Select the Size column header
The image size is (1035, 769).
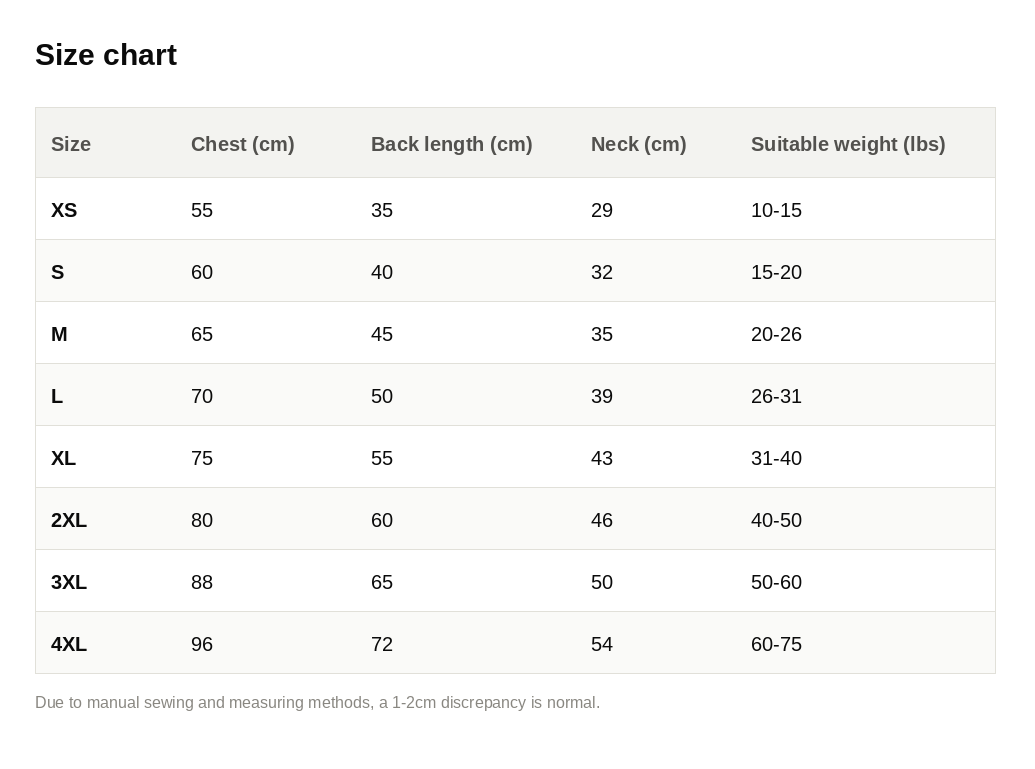71,144
